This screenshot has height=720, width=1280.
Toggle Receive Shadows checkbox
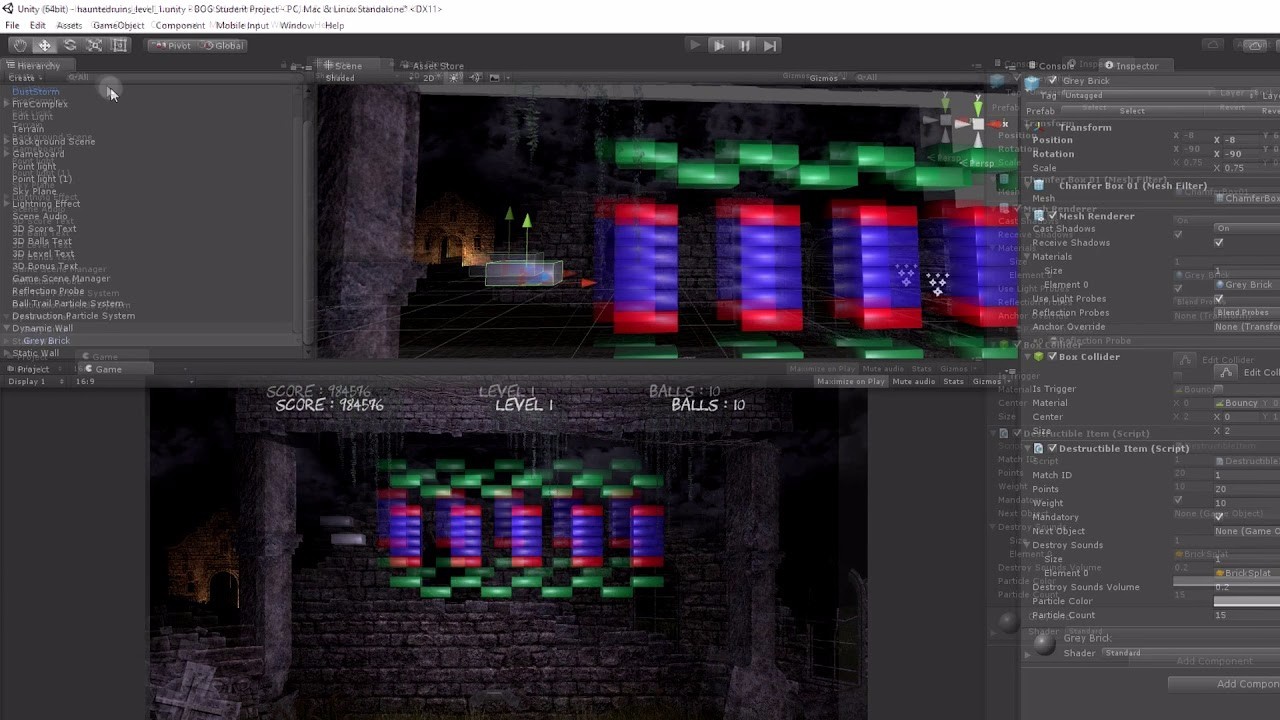tap(1219, 243)
